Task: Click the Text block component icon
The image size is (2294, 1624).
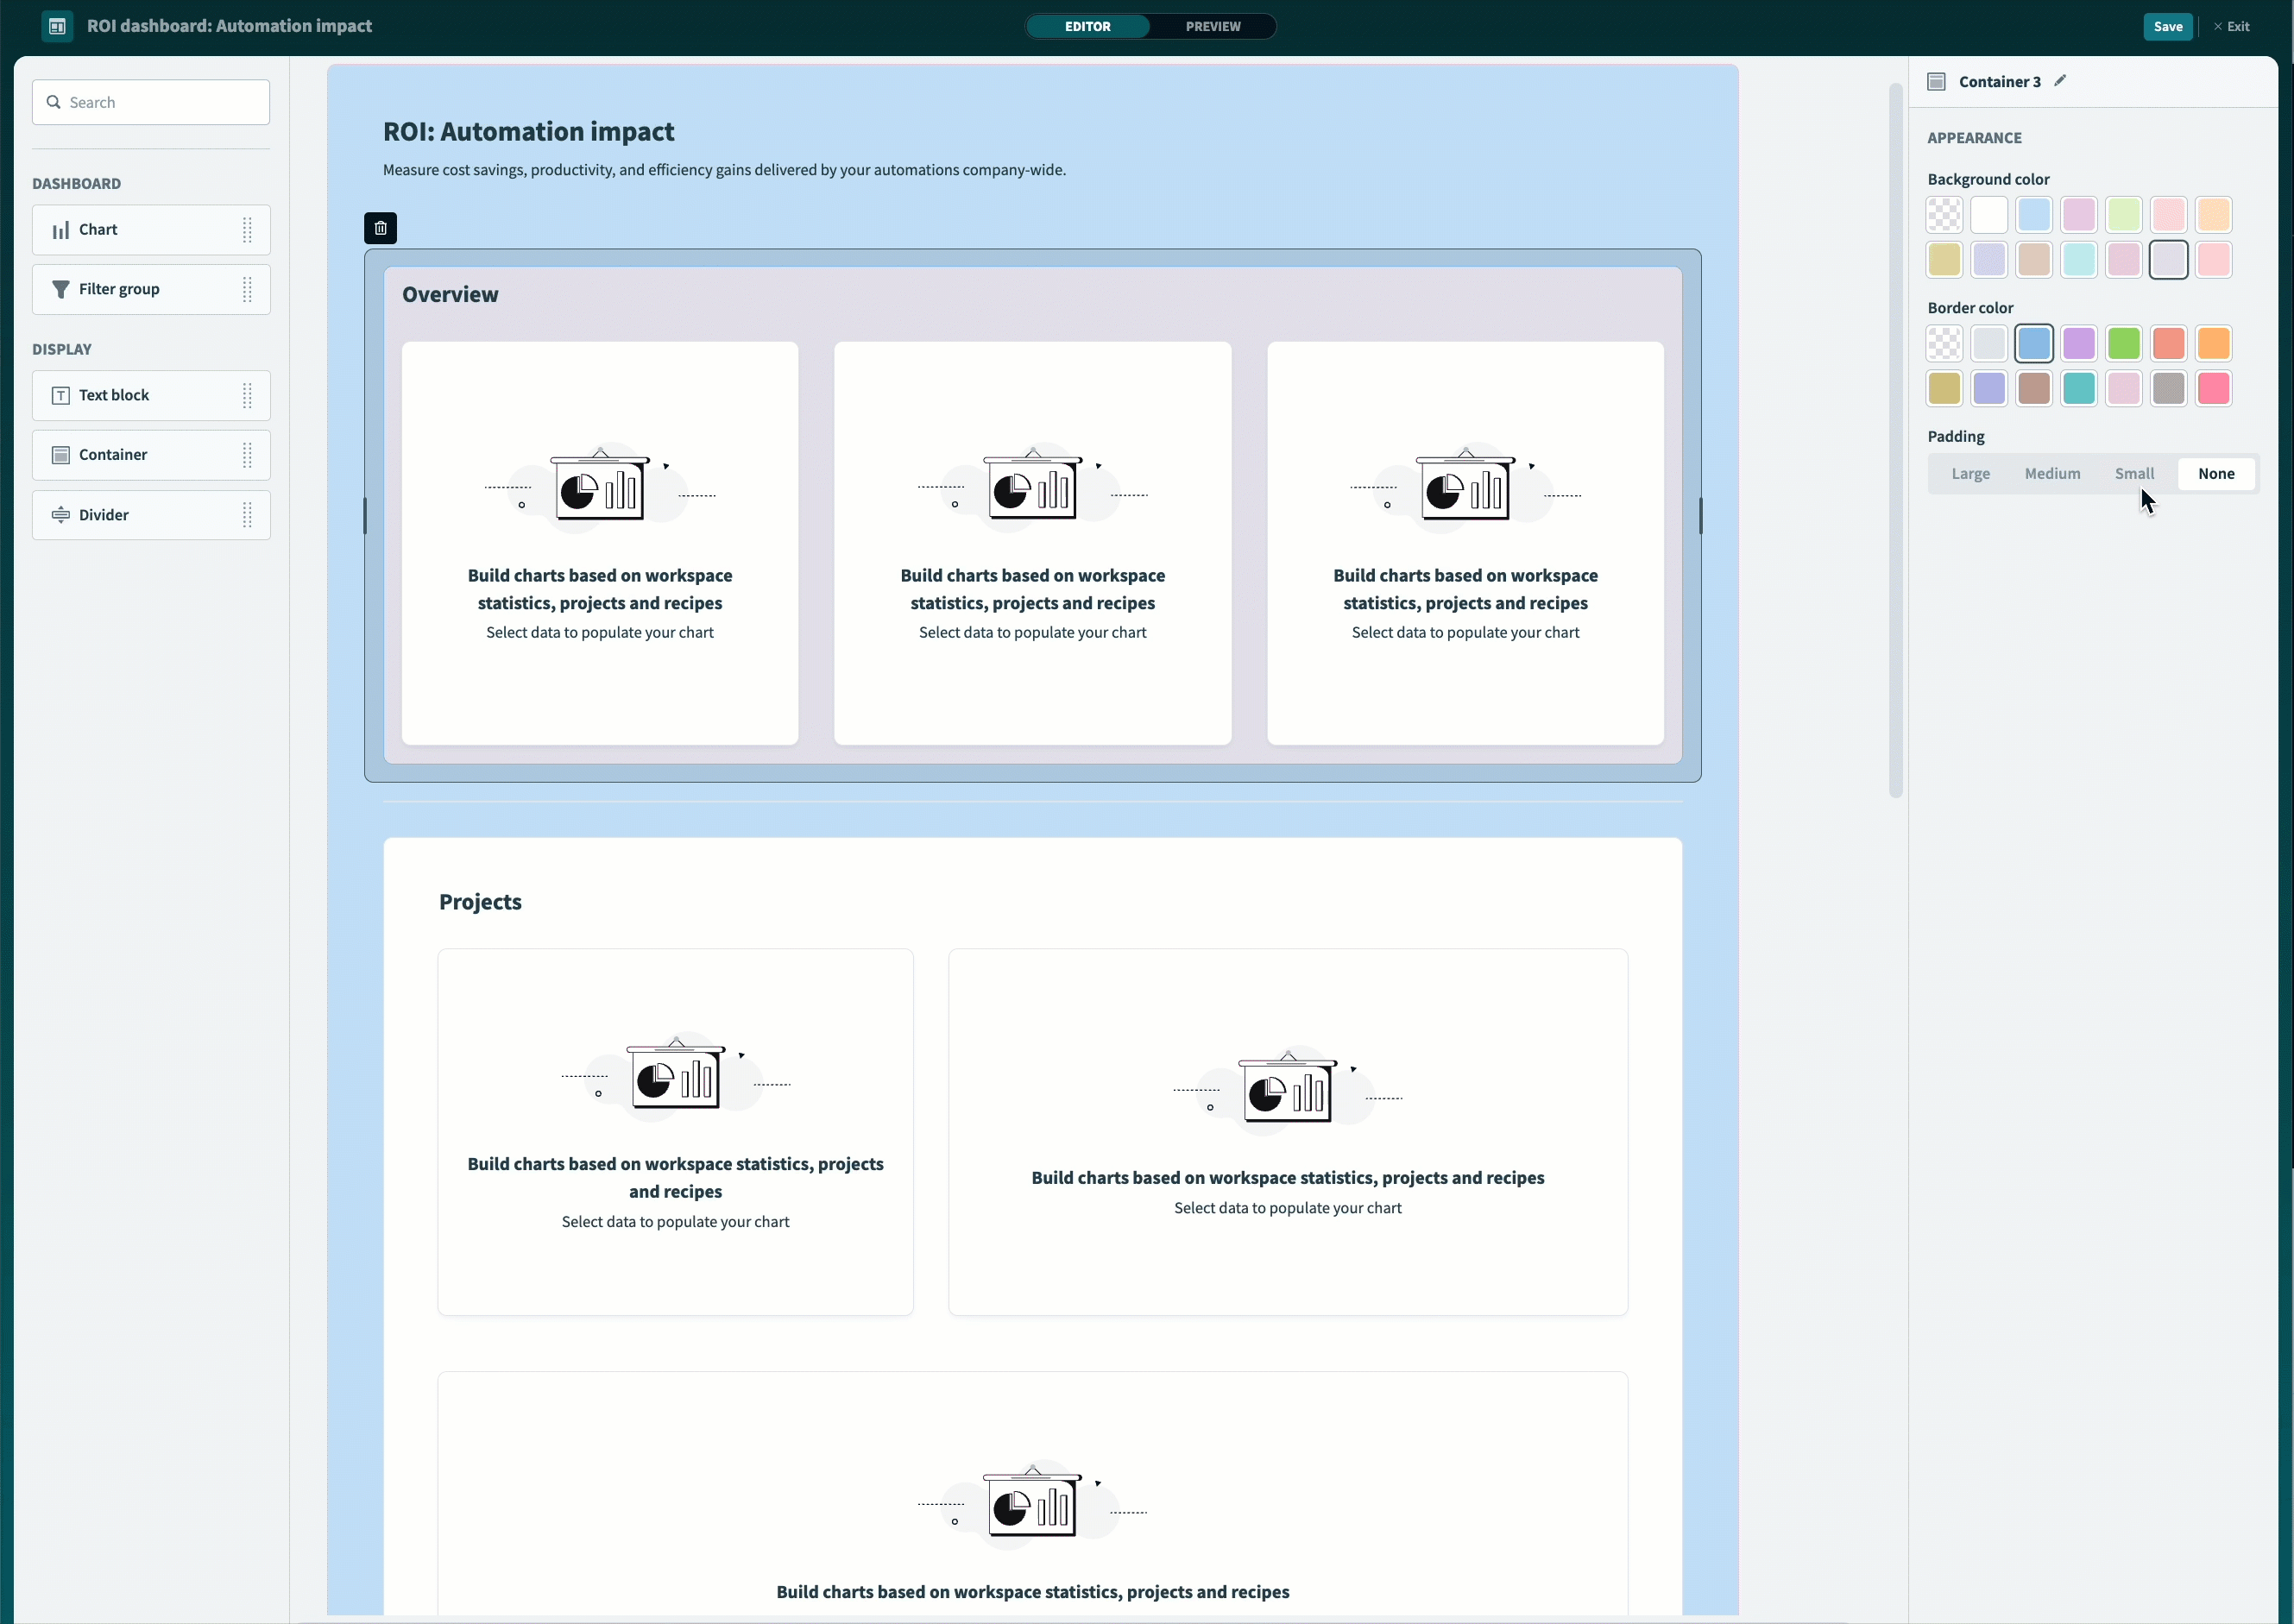Action: click(60, 395)
